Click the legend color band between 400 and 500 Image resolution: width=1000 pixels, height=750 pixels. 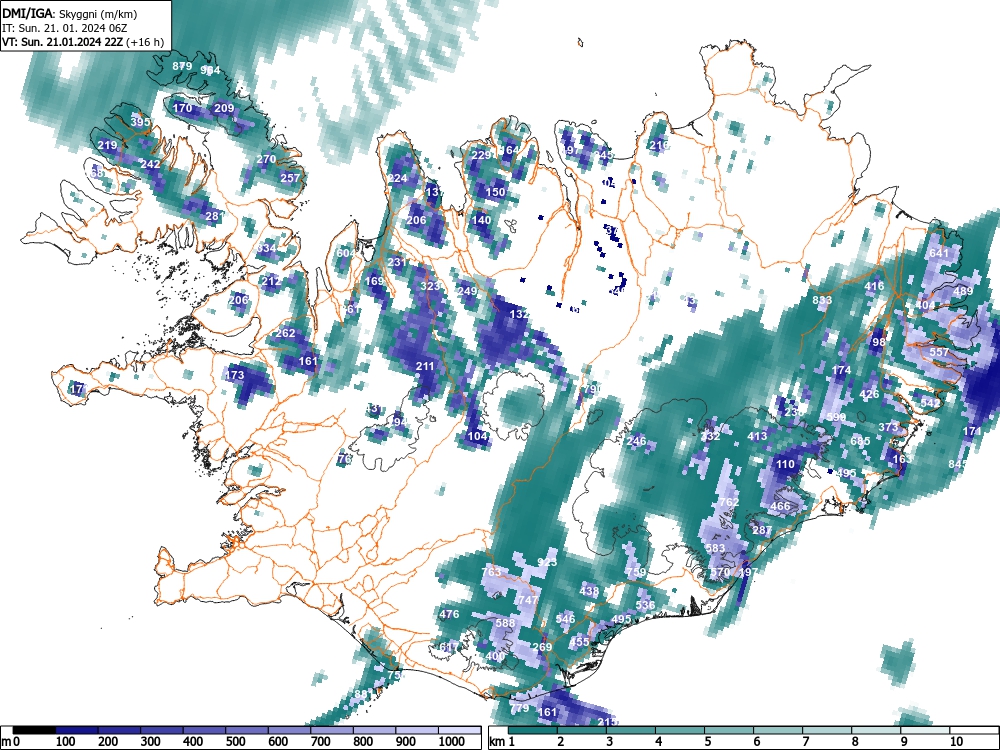click(x=205, y=730)
